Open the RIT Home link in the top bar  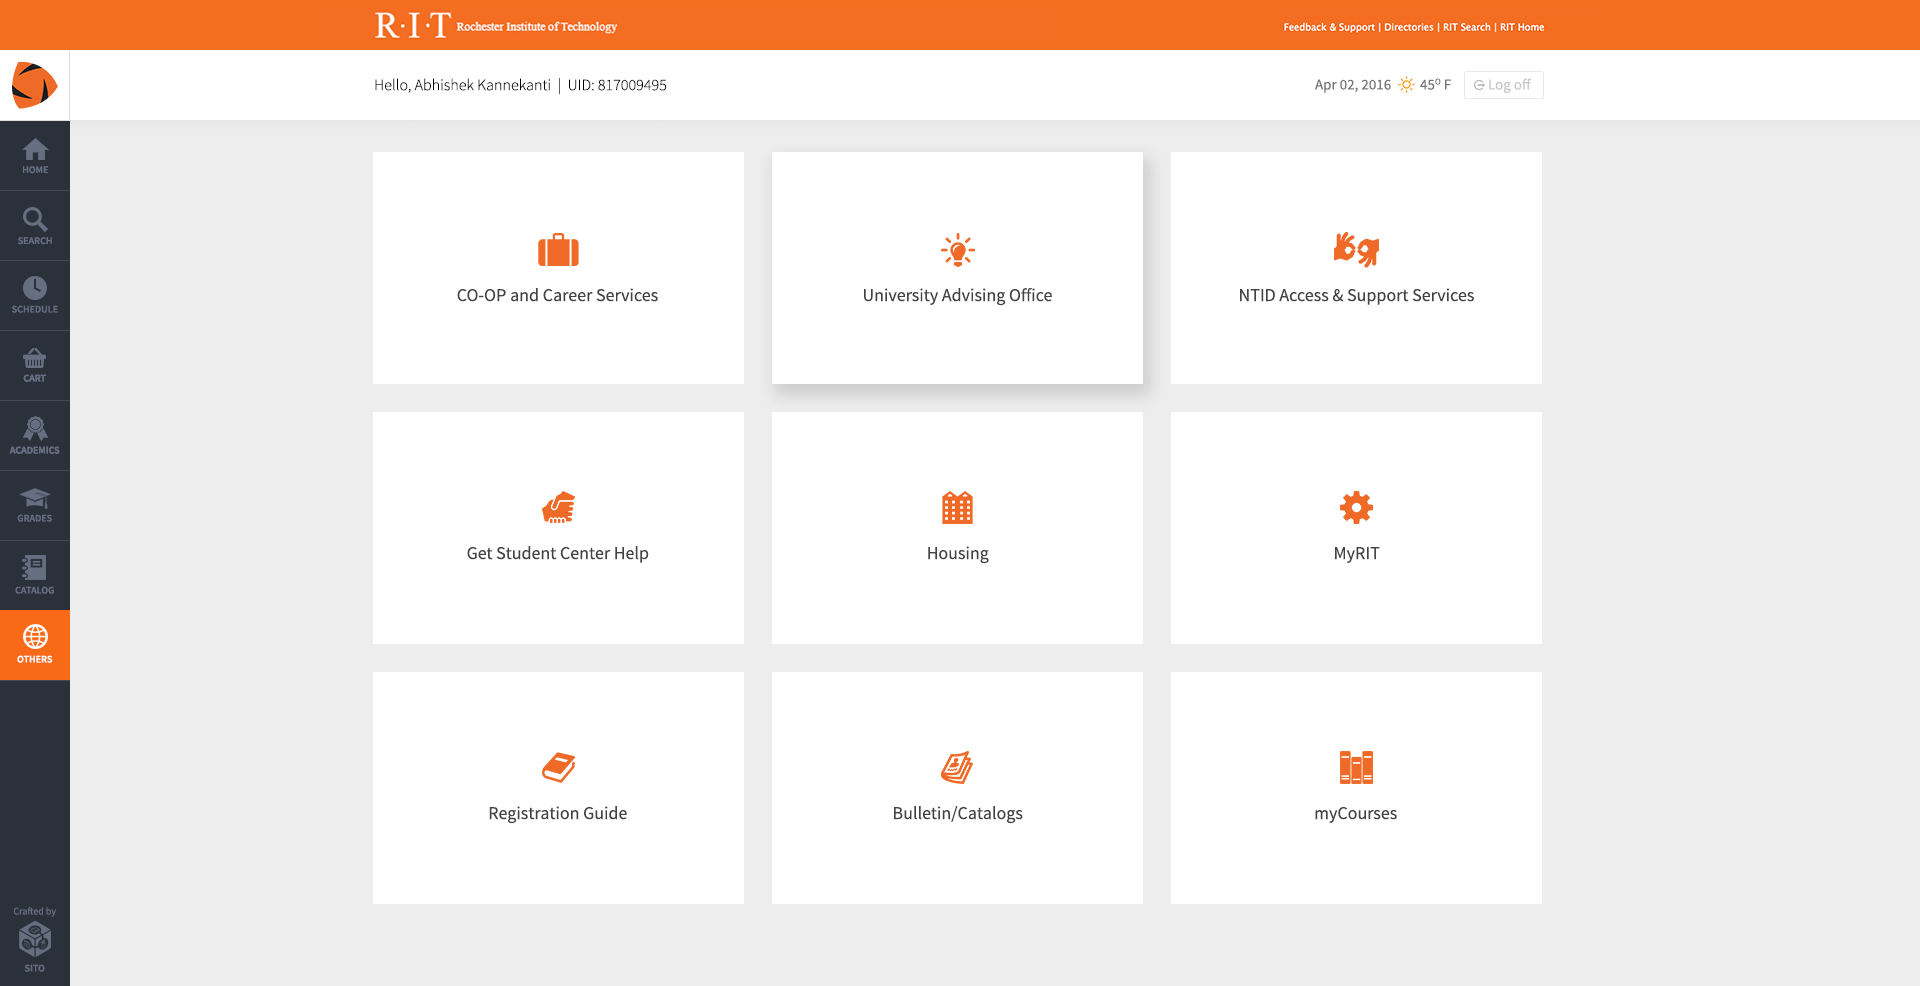pyautogui.click(x=1522, y=28)
